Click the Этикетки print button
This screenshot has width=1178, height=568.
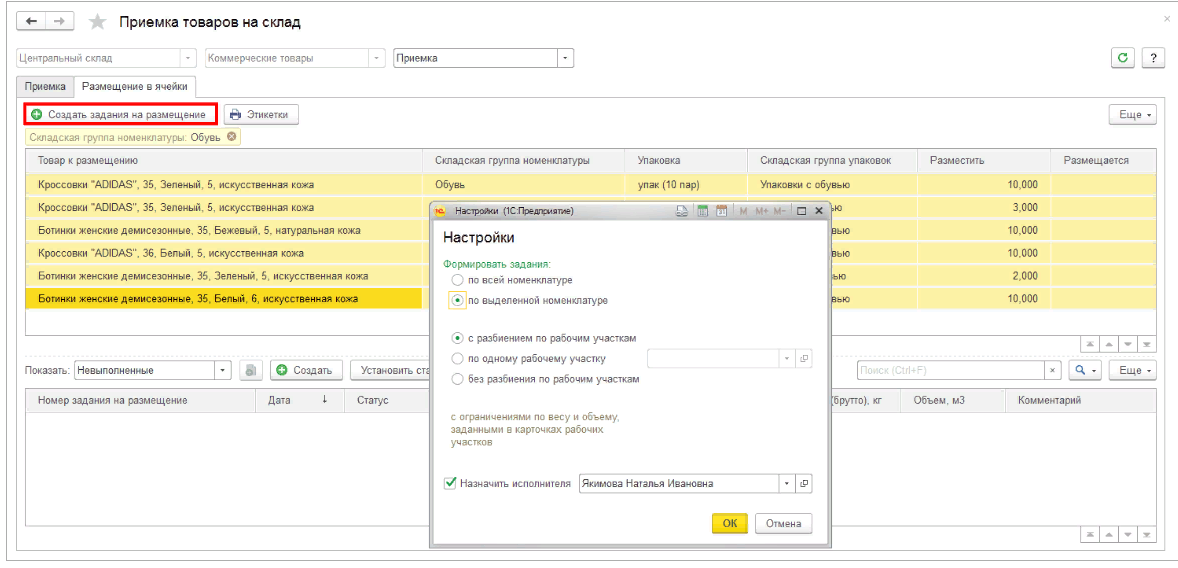260,115
